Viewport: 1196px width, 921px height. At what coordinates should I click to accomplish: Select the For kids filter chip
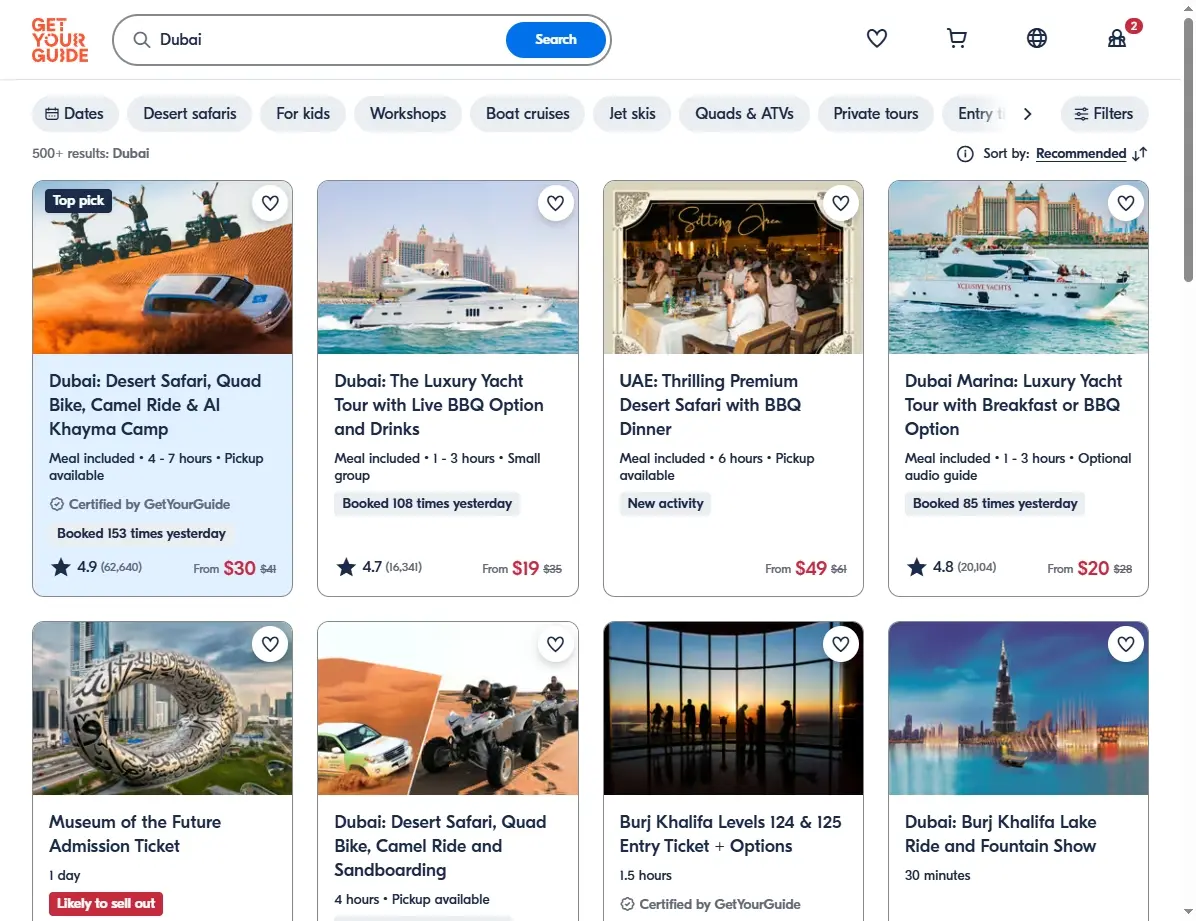(x=303, y=114)
